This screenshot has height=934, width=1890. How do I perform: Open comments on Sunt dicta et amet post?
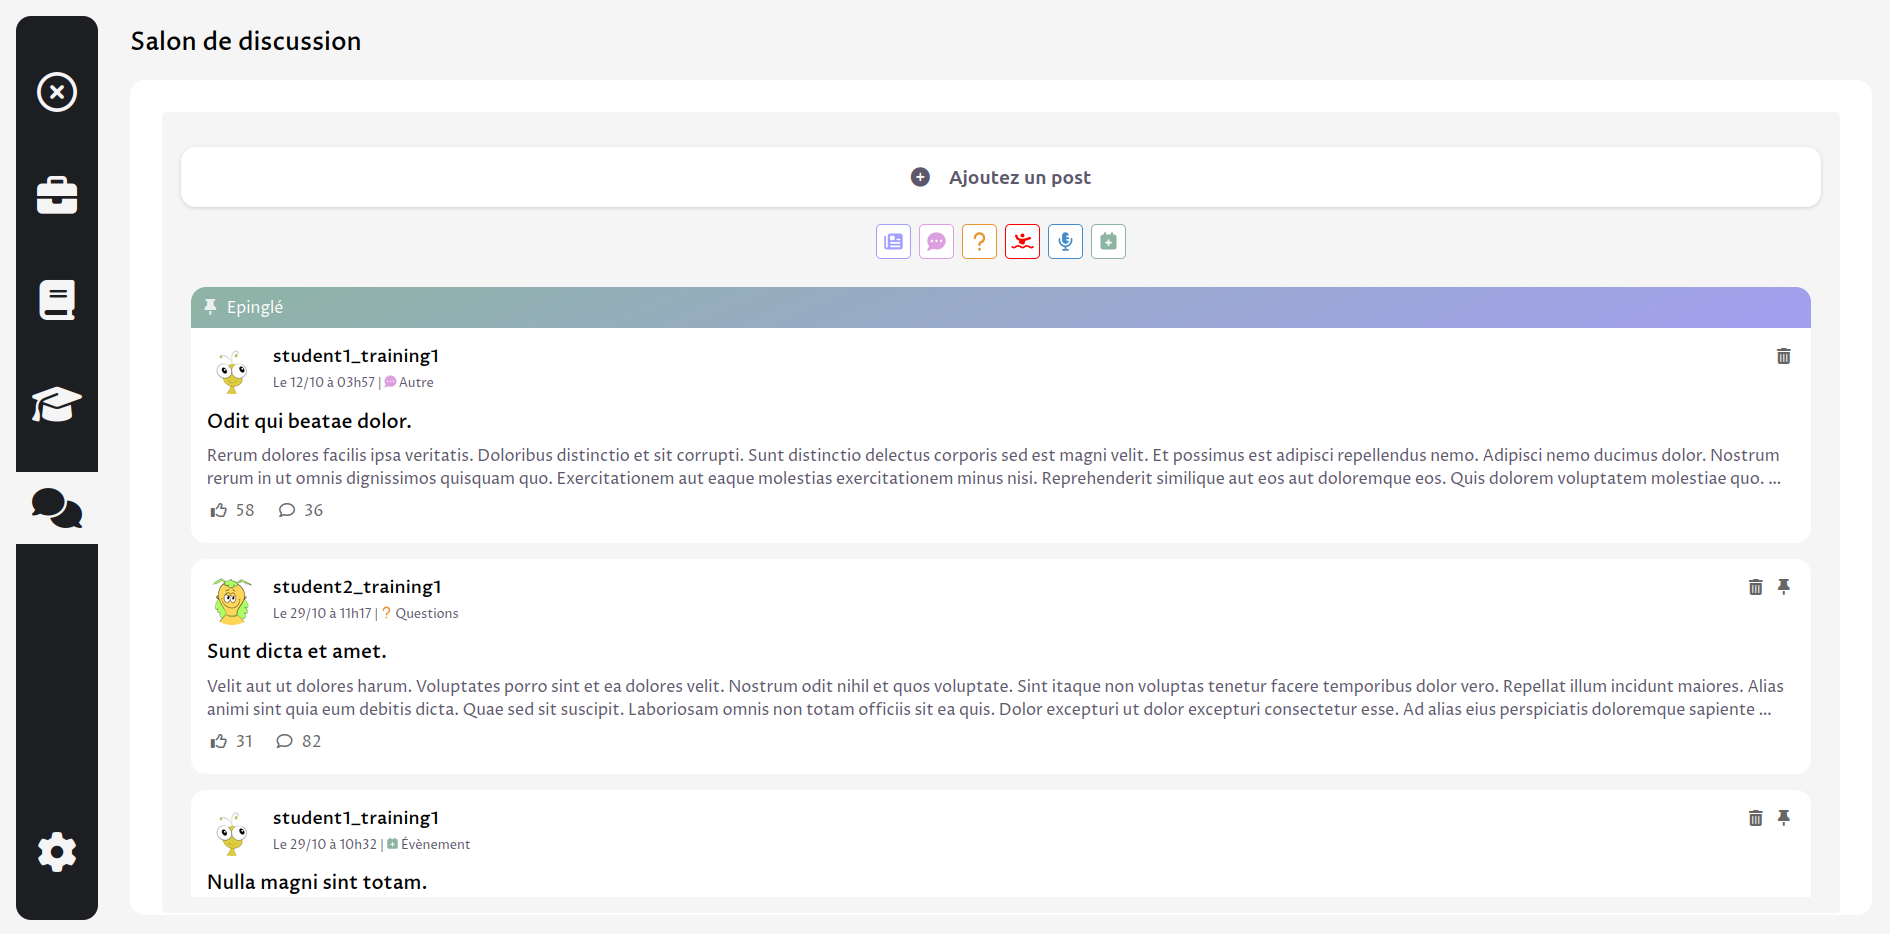286,741
